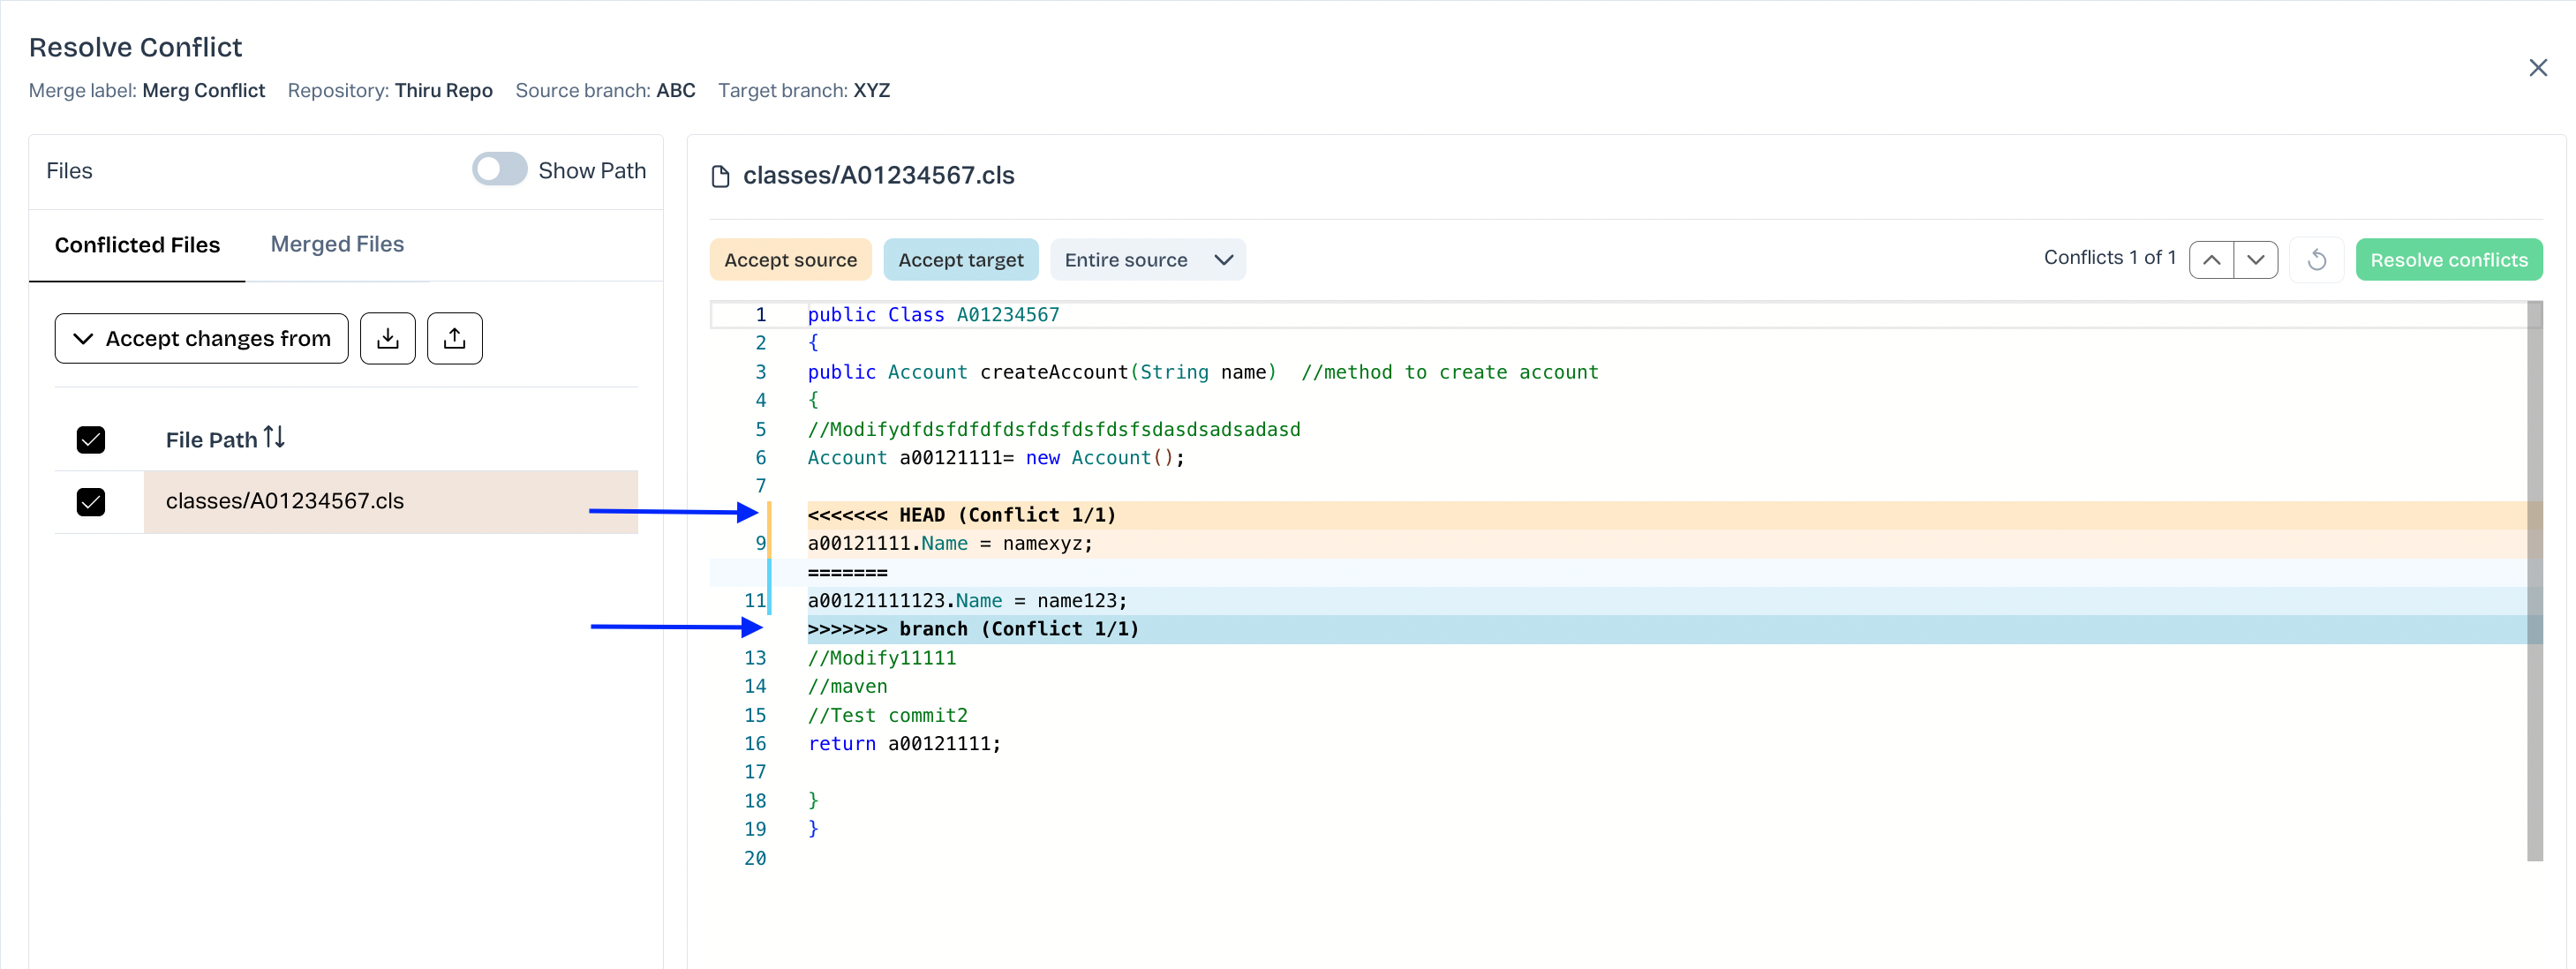Toggle the Show Path switch

click(x=499, y=170)
